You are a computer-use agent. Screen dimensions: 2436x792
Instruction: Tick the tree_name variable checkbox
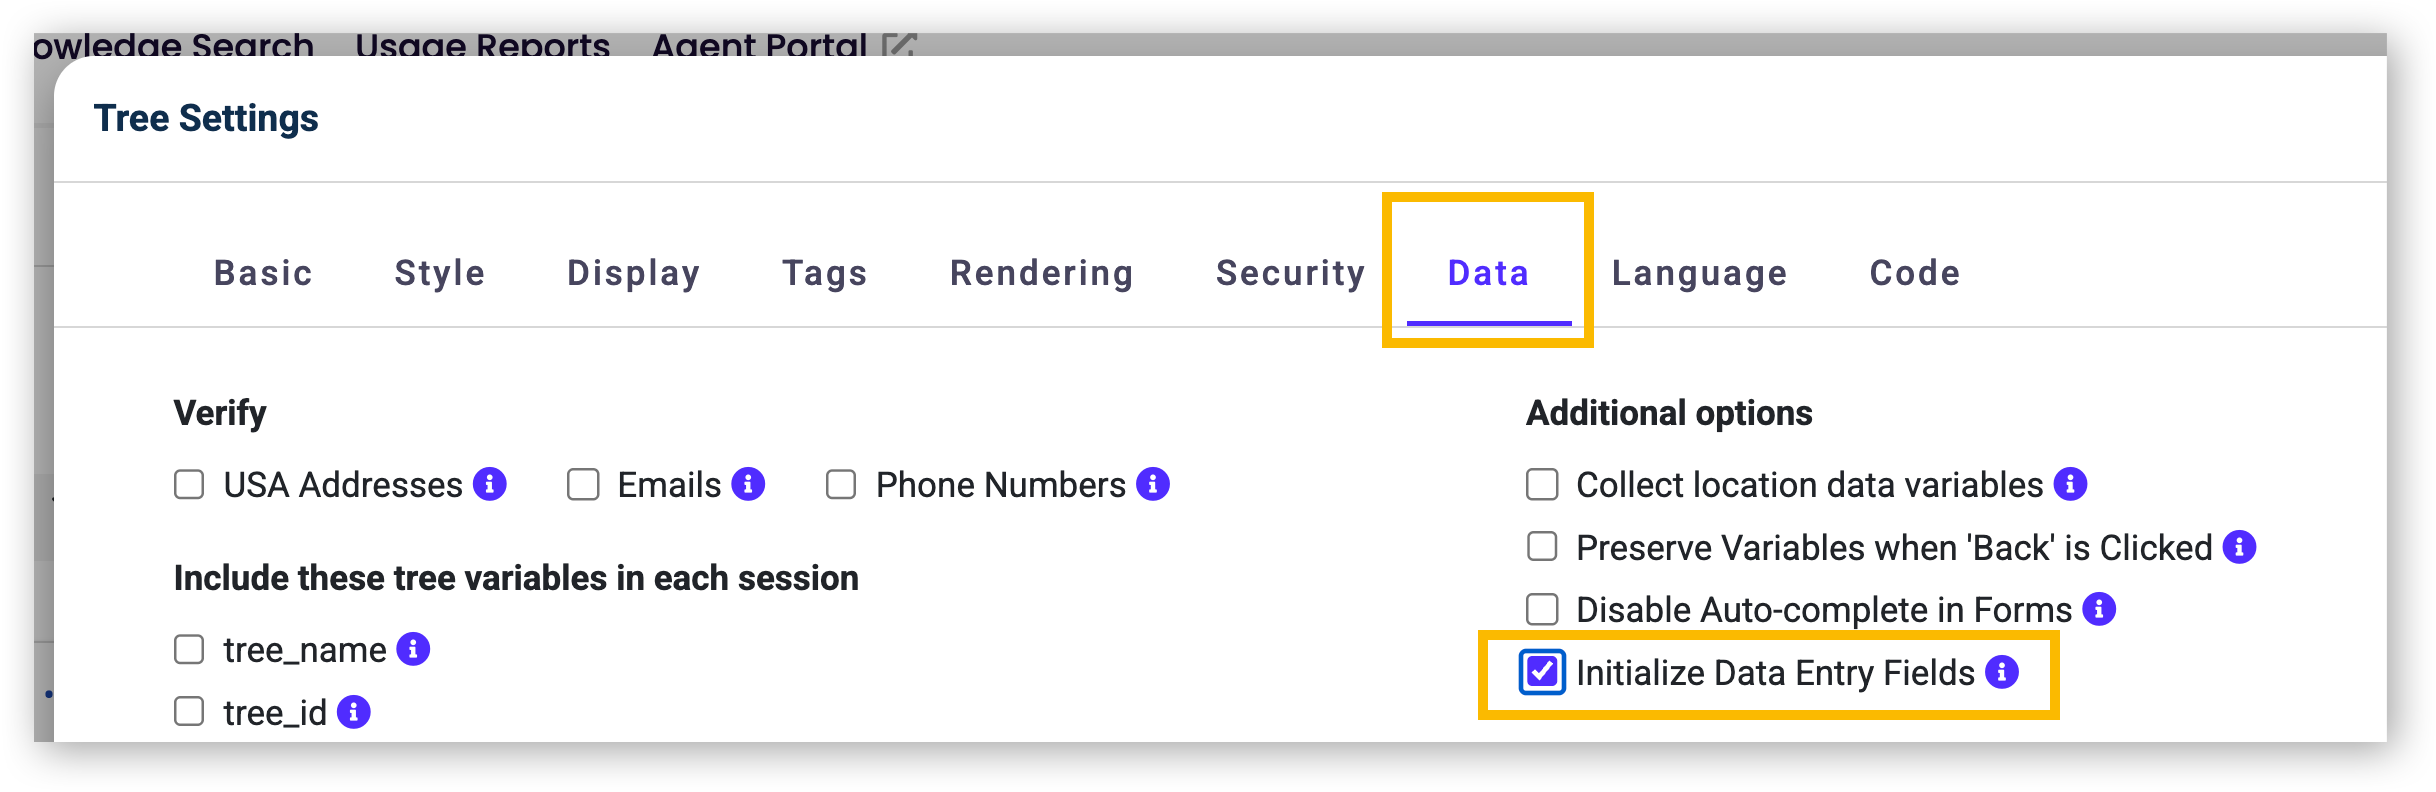coord(189,650)
